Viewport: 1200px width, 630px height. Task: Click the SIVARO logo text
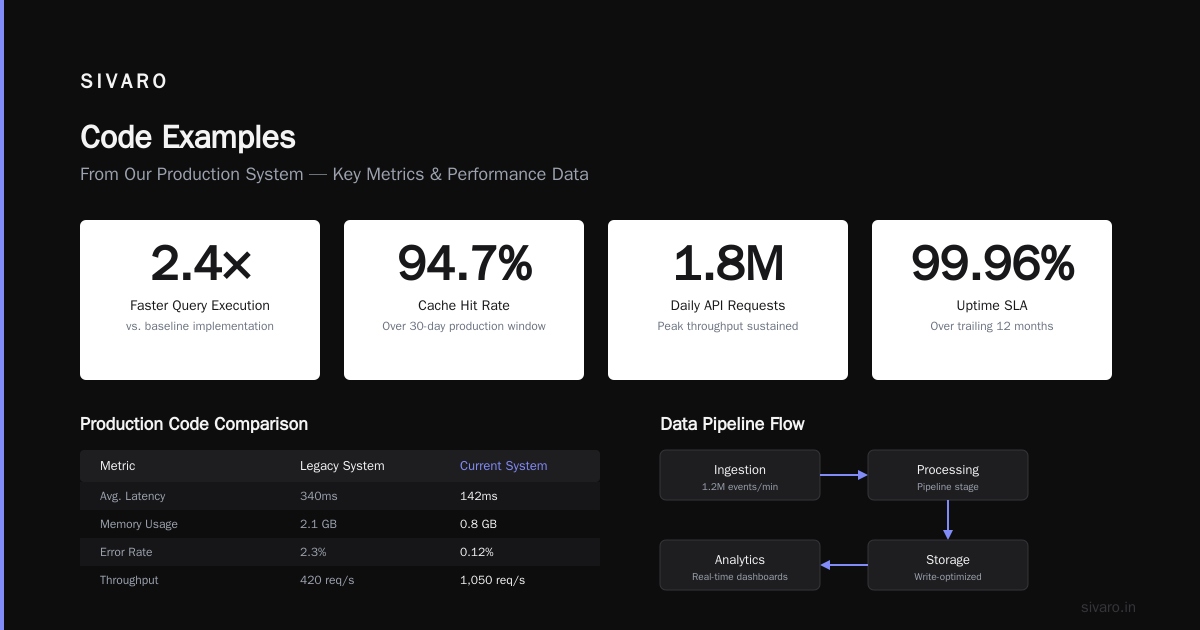tap(124, 82)
